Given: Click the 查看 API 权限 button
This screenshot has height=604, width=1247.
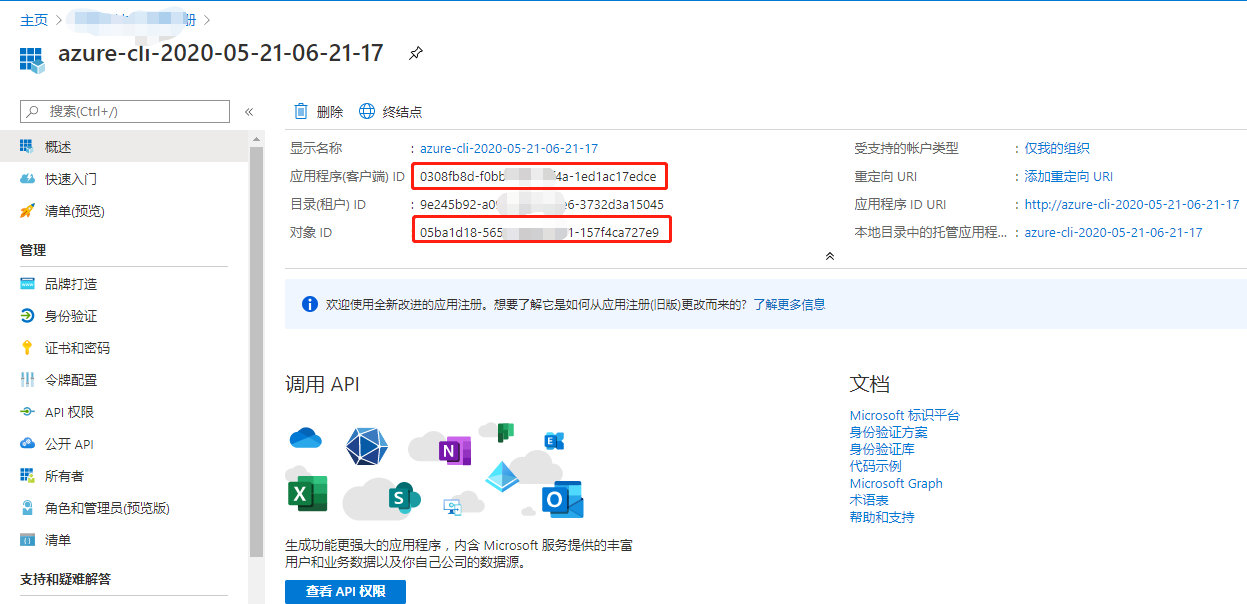Looking at the screenshot, I should point(345,591).
